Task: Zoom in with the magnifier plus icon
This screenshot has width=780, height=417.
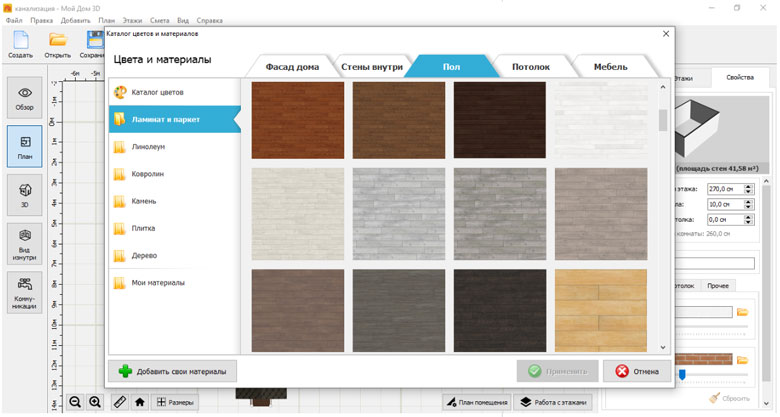Action: (95, 402)
